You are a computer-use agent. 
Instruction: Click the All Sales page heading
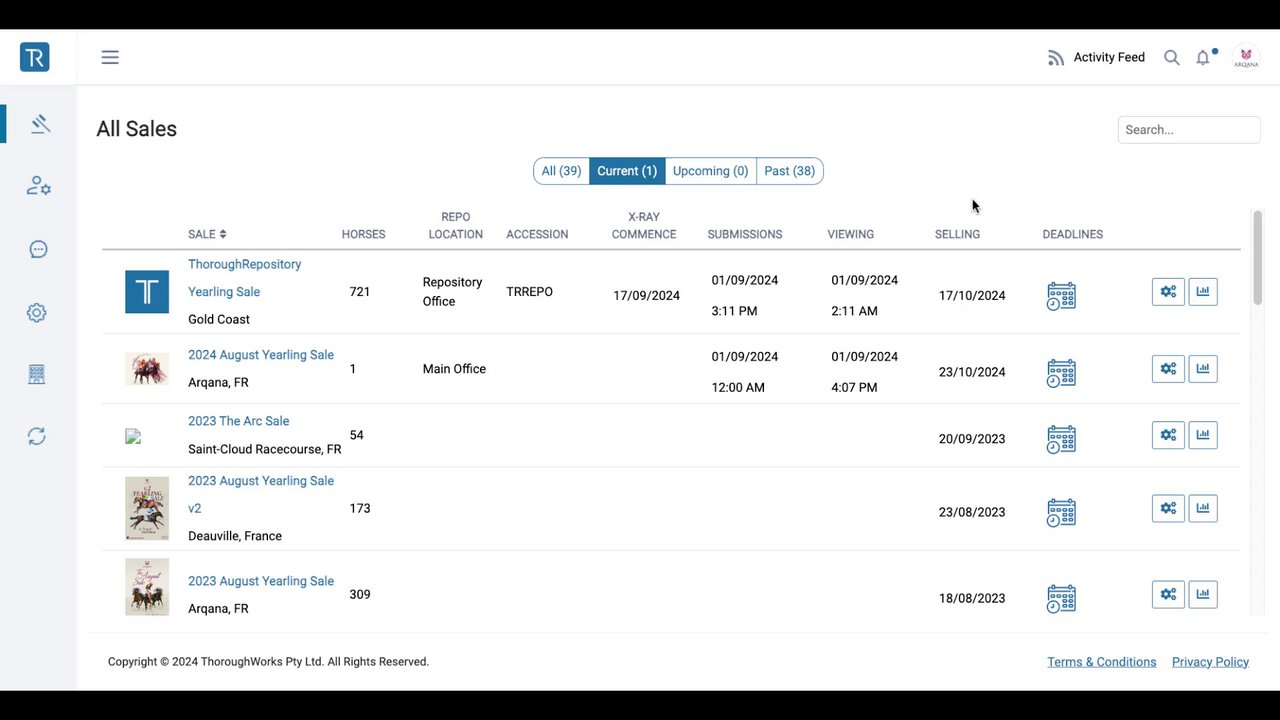[136, 129]
